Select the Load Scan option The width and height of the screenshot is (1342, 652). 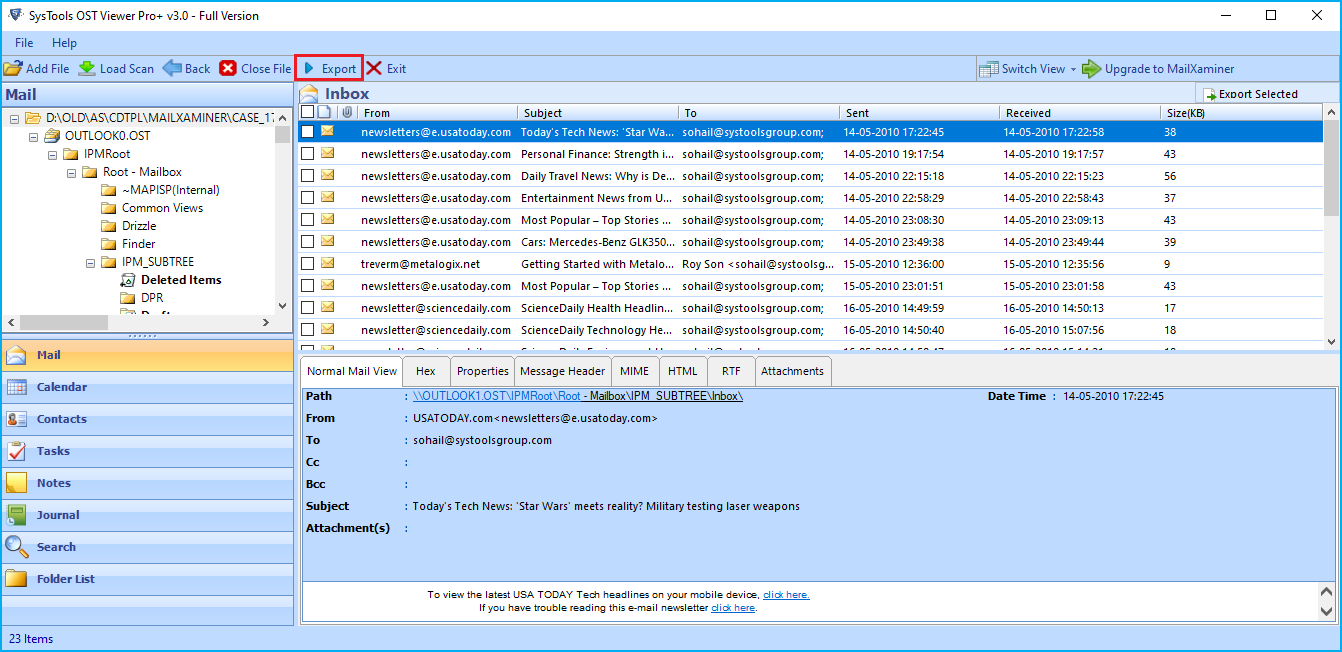tap(116, 68)
